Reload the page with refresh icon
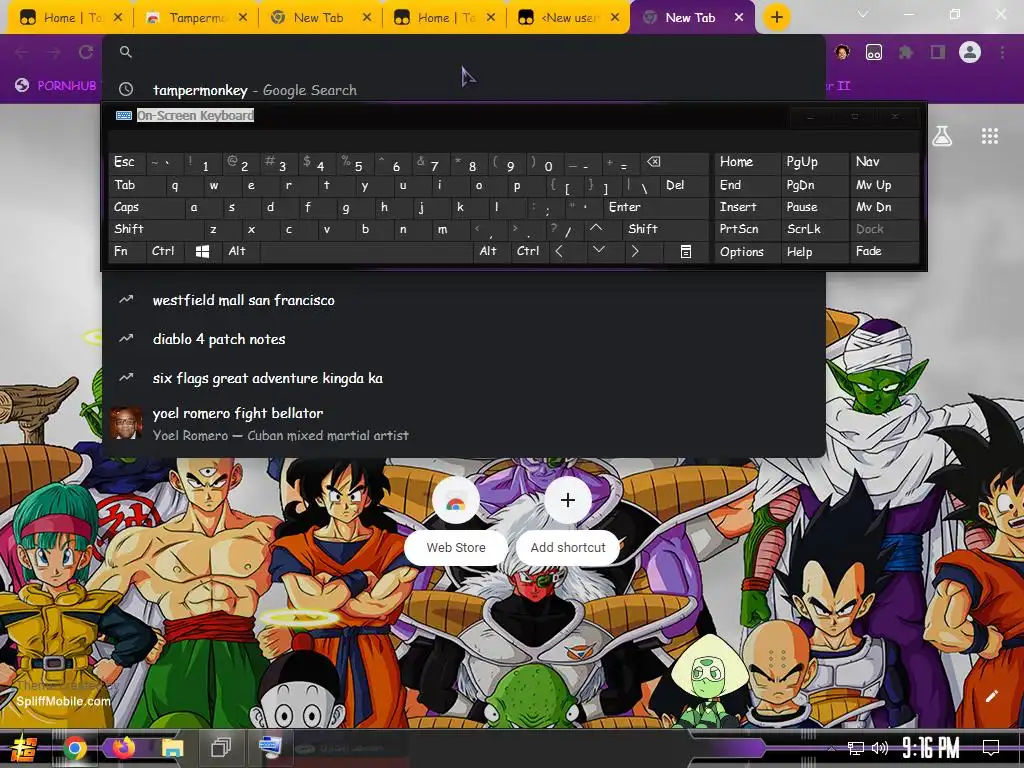1024x768 pixels. coord(86,52)
